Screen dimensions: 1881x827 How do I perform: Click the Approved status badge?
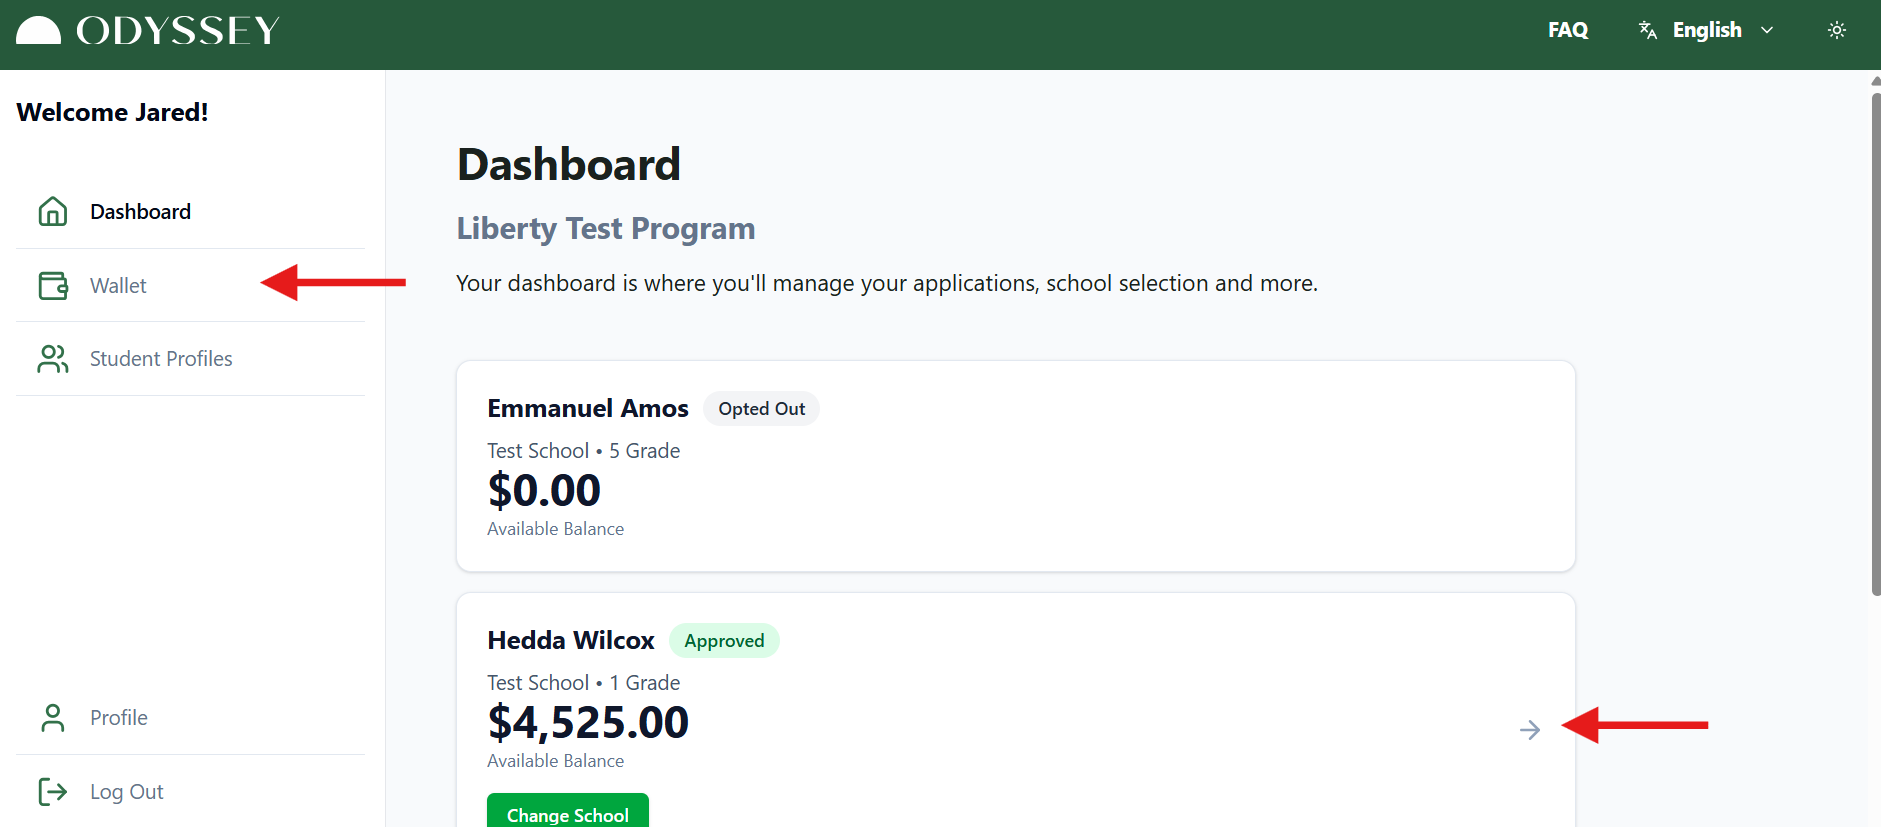coord(724,641)
